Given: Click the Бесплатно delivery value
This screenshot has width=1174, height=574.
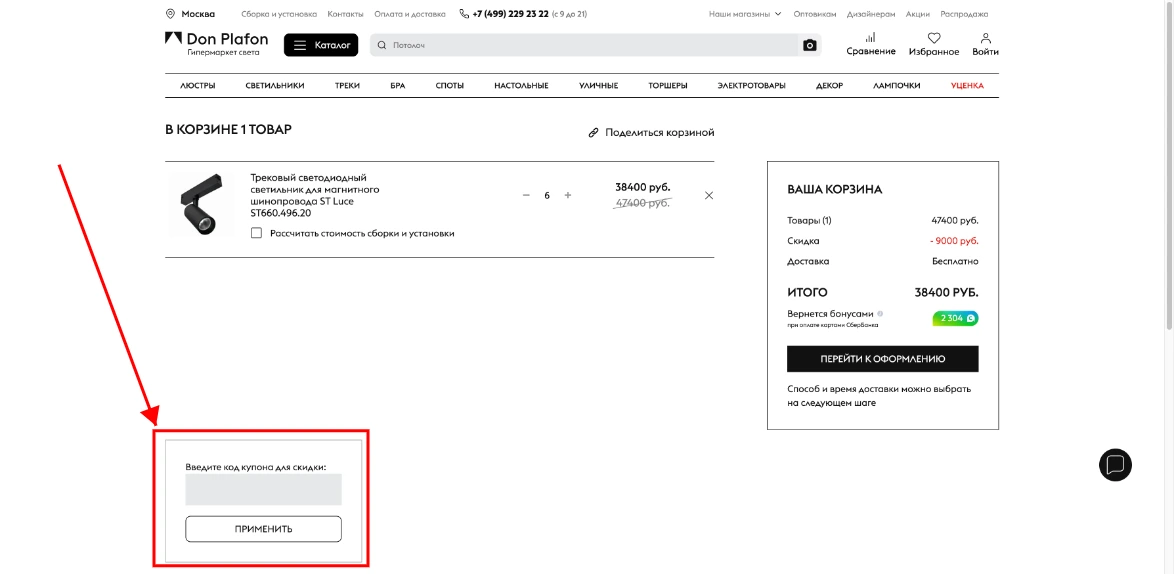Looking at the screenshot, I should [955, 261].
